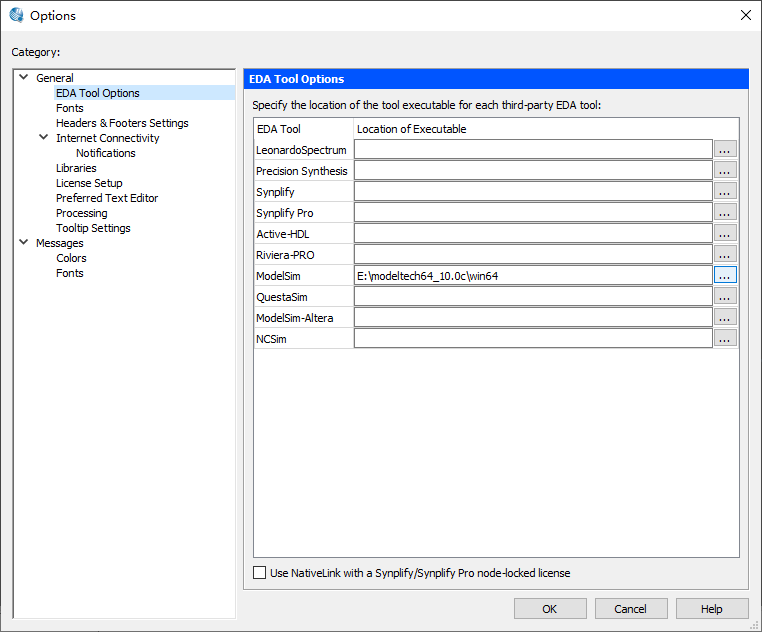Click the NCSim row label

(x=271, y=339)
